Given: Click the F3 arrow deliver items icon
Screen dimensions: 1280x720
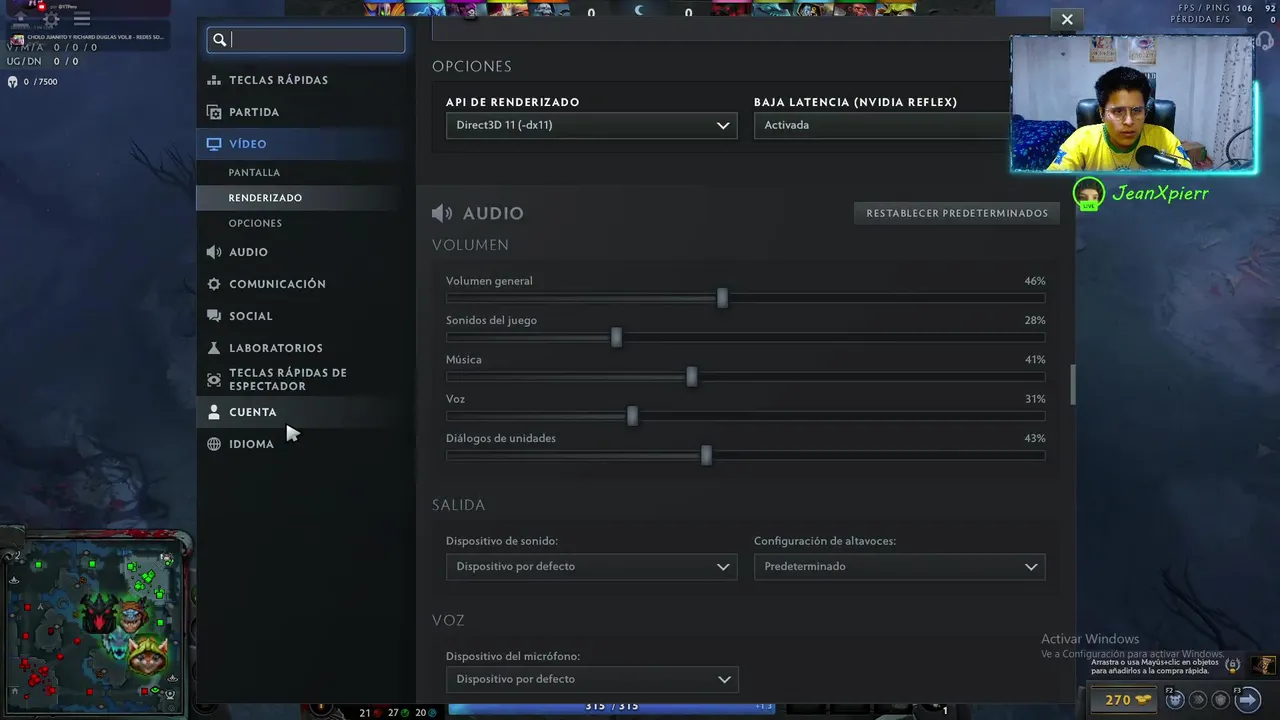Looking at the screenshot, I should pyautogui.click(x=1247, y=699).
